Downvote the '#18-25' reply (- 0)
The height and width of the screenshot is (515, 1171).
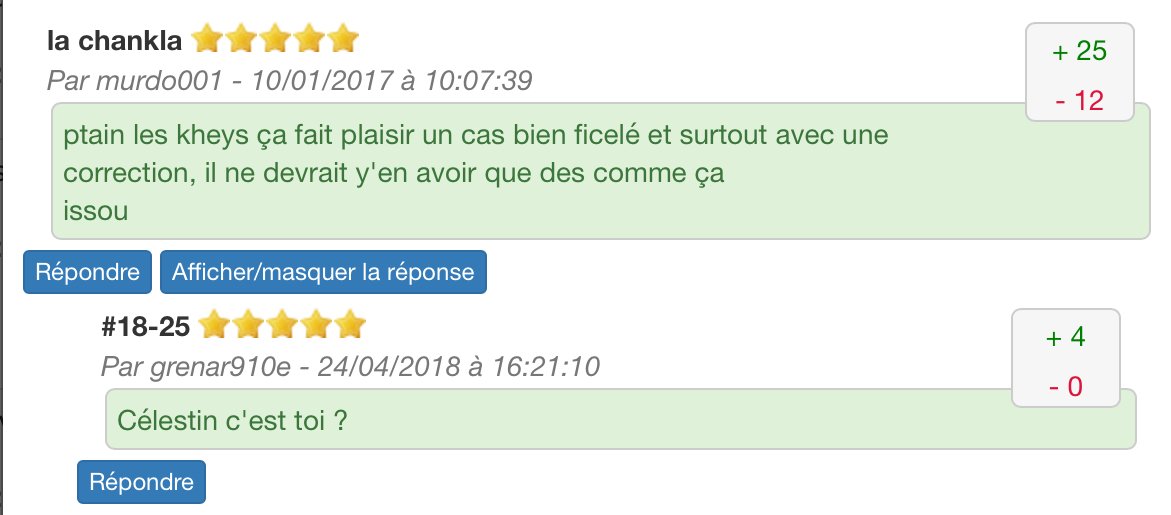pyautogui.click(x=1065, y=386)
